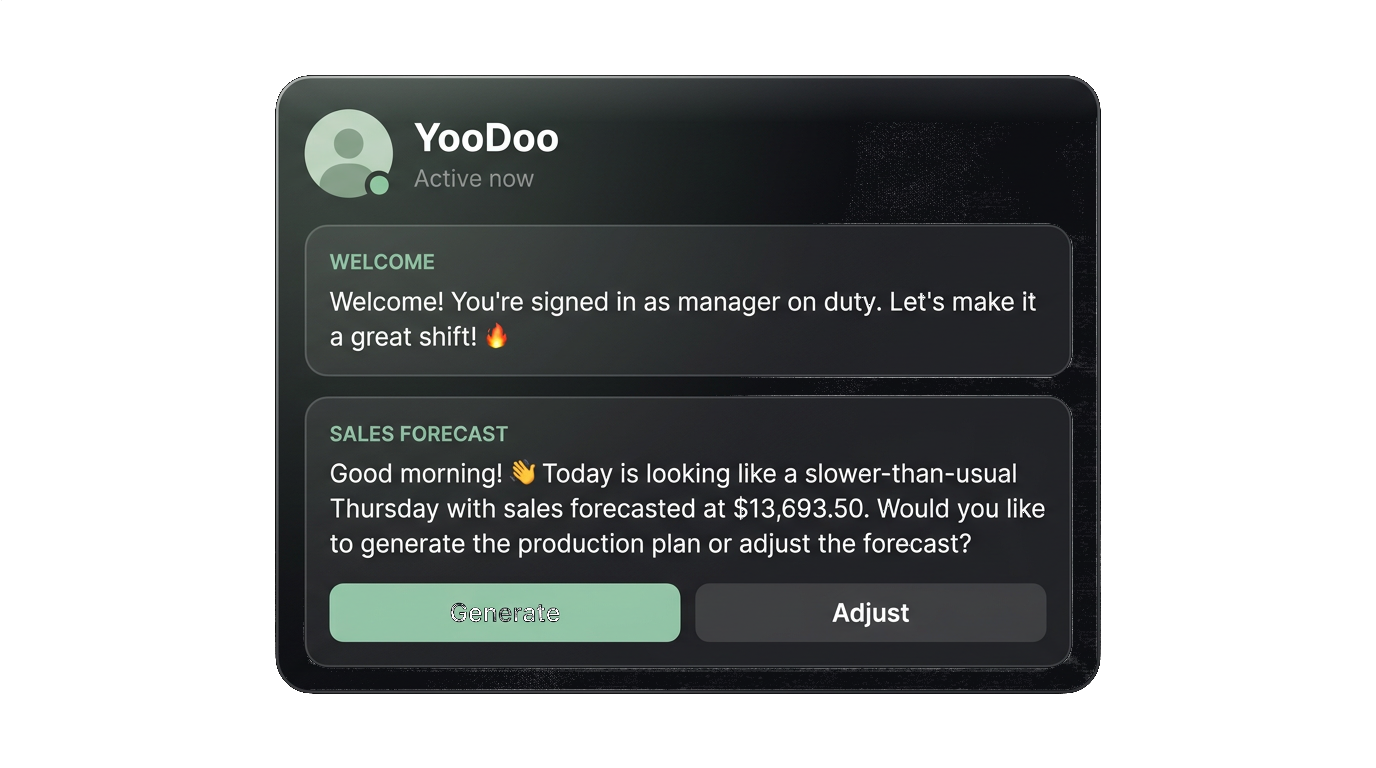Click "a great shift!" text
This screenshot has width=1376, height=768.
click(404, 337)
